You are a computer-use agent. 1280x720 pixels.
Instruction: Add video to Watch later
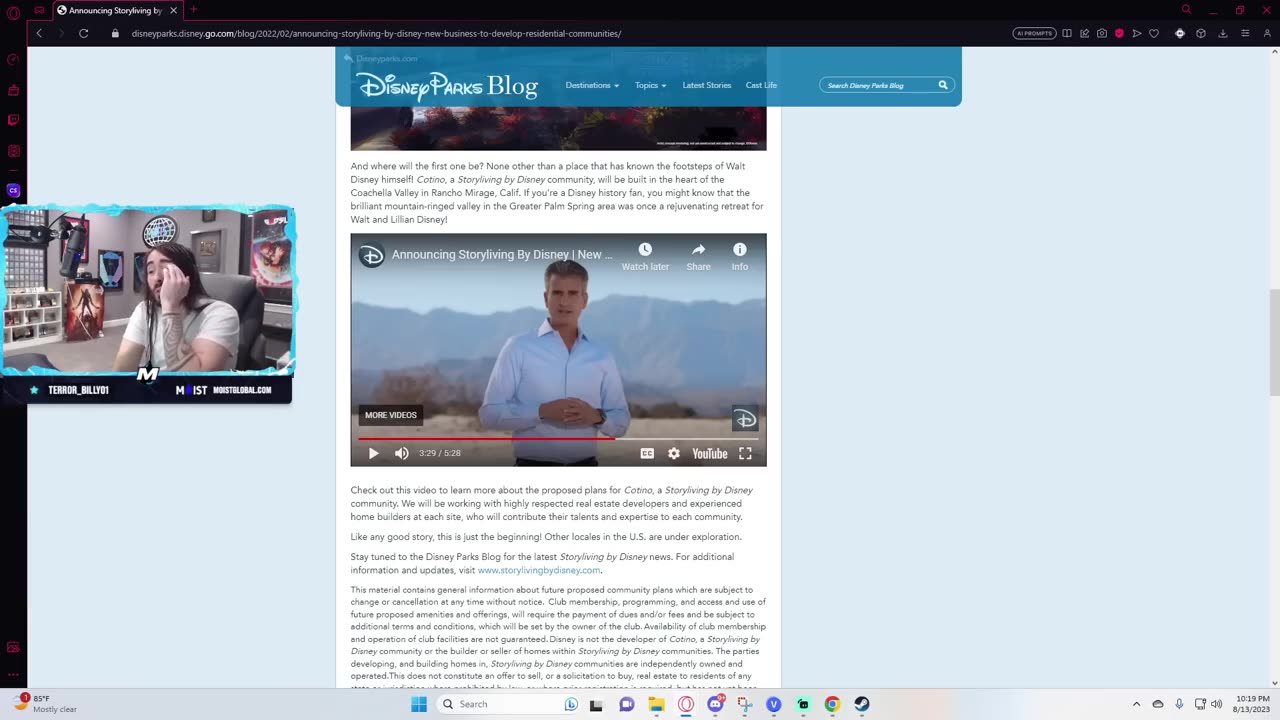[645, 256]
